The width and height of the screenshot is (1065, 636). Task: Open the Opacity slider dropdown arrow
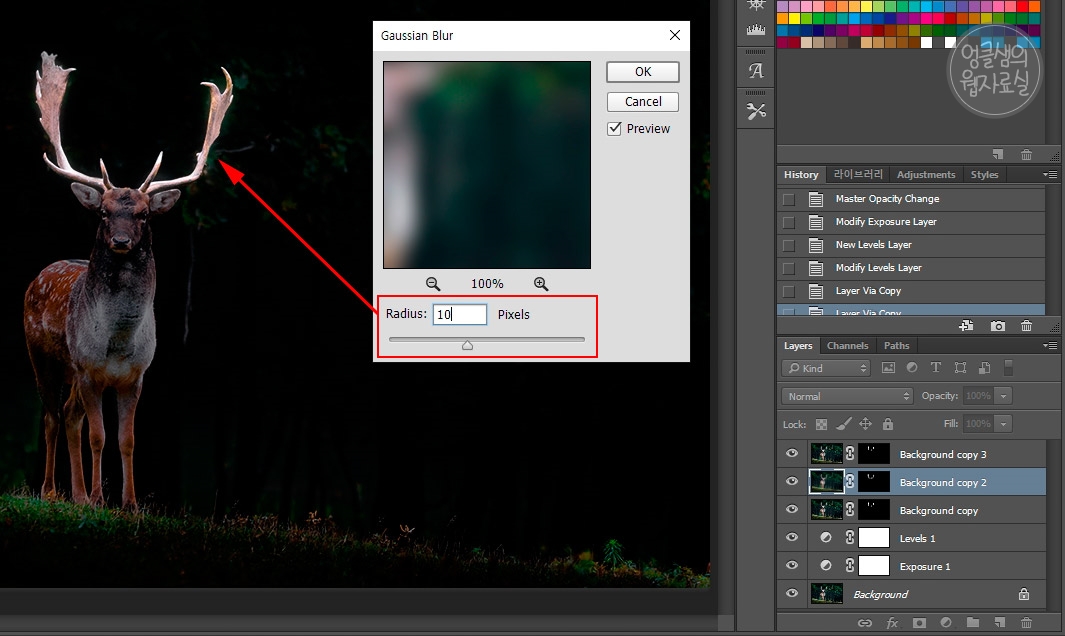click(x=1003, y=395)
